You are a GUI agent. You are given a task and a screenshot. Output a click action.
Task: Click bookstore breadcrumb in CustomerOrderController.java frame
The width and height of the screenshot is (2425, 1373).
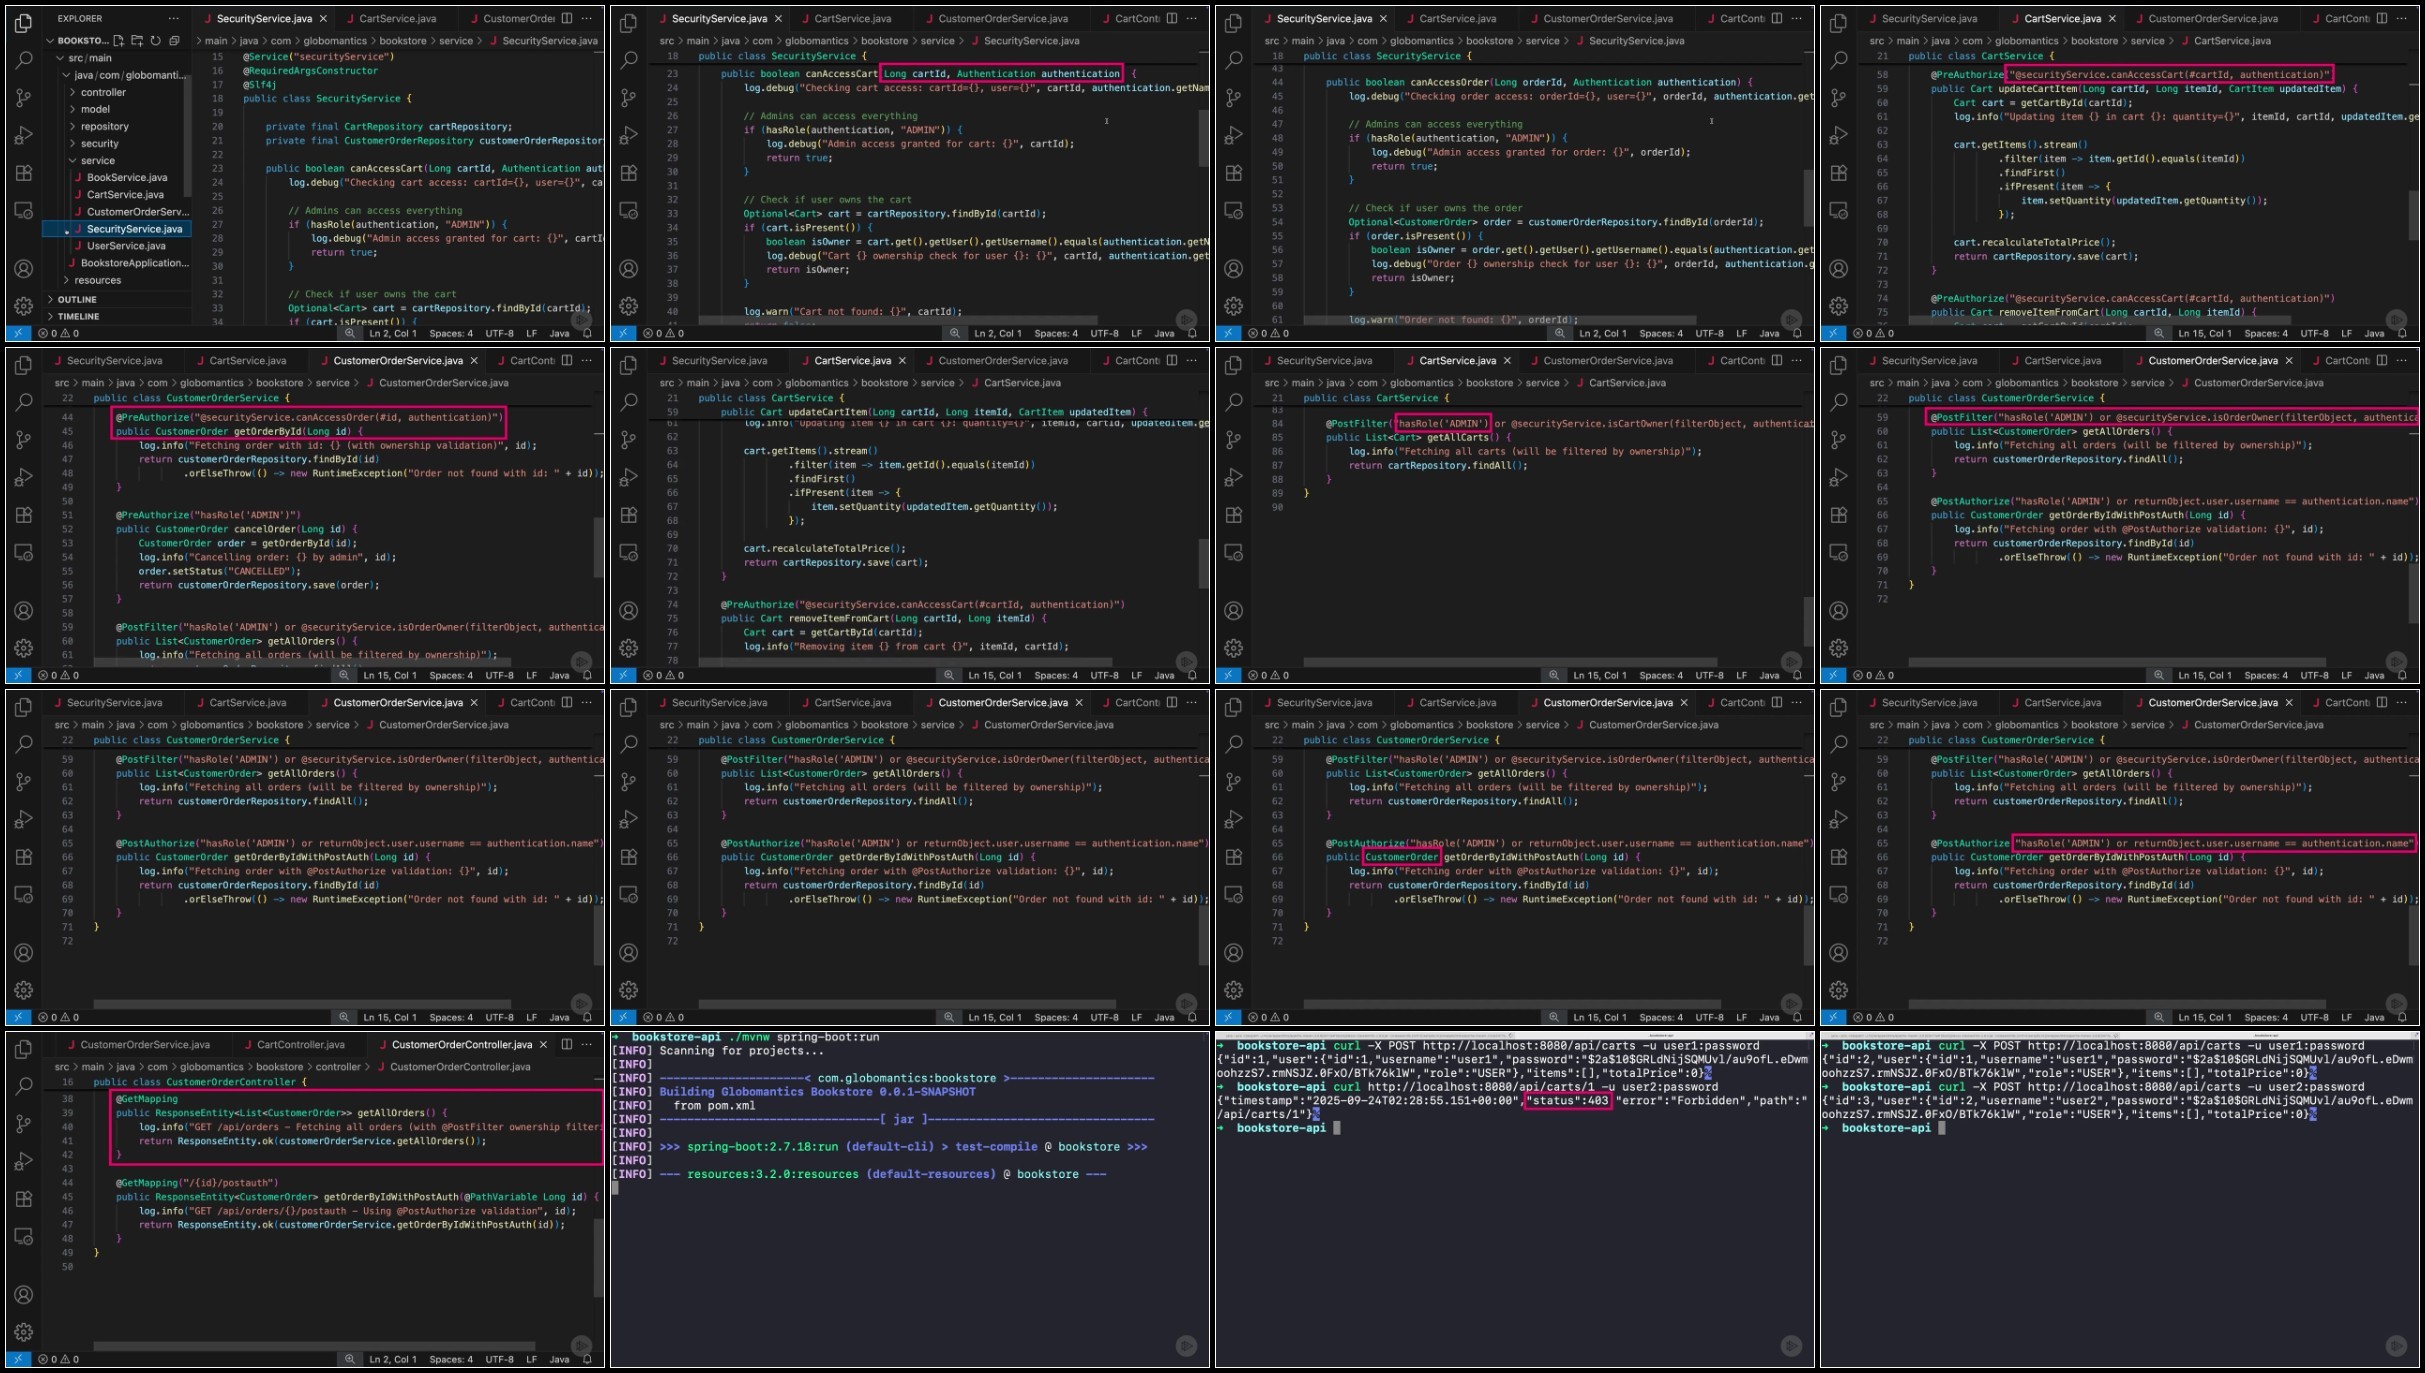[279, 1066]
